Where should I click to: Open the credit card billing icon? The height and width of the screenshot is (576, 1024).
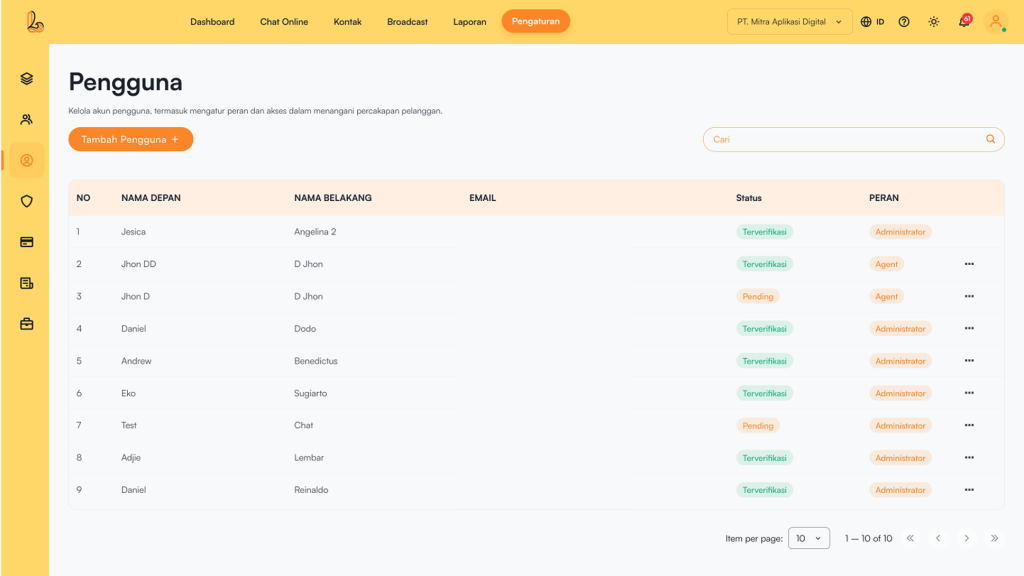coord(27,242)
